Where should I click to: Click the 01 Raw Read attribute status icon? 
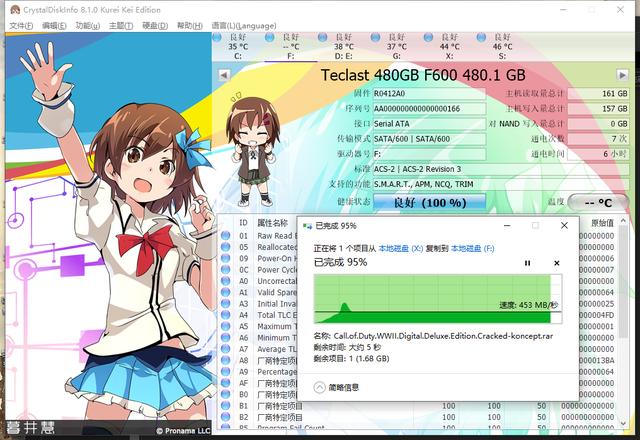pos(225,236)
